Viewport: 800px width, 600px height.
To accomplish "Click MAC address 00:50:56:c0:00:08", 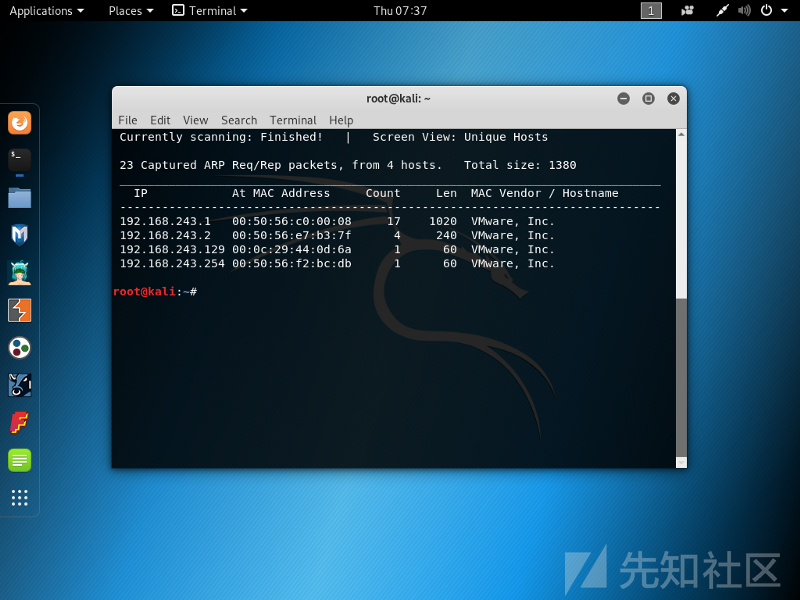I will (292, 221).
